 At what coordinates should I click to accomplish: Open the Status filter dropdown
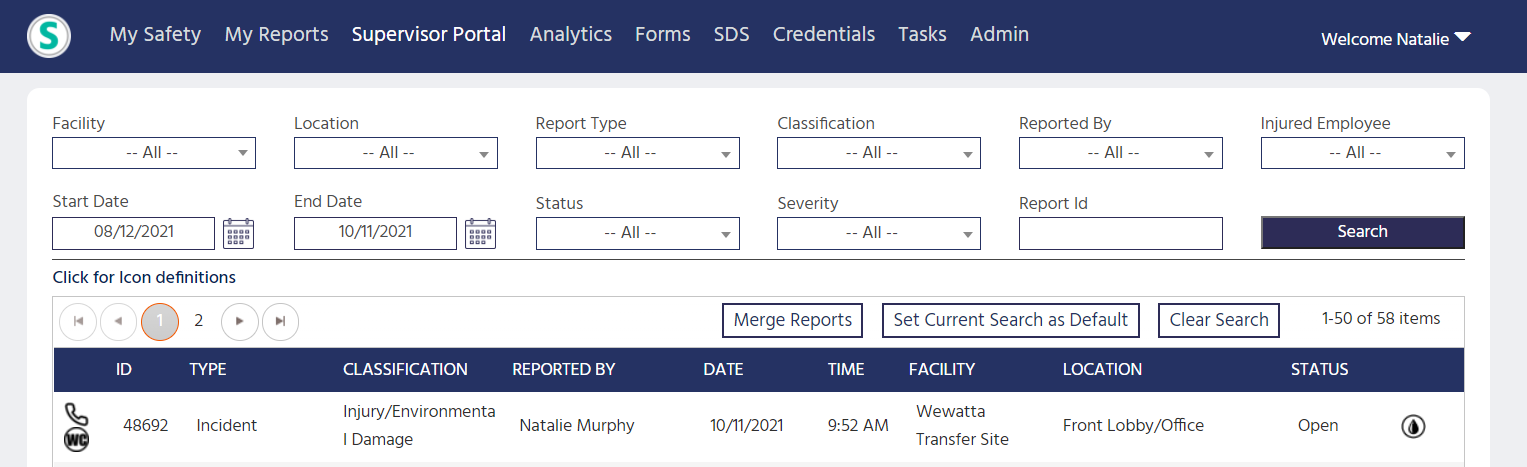(x=638, y=233)
